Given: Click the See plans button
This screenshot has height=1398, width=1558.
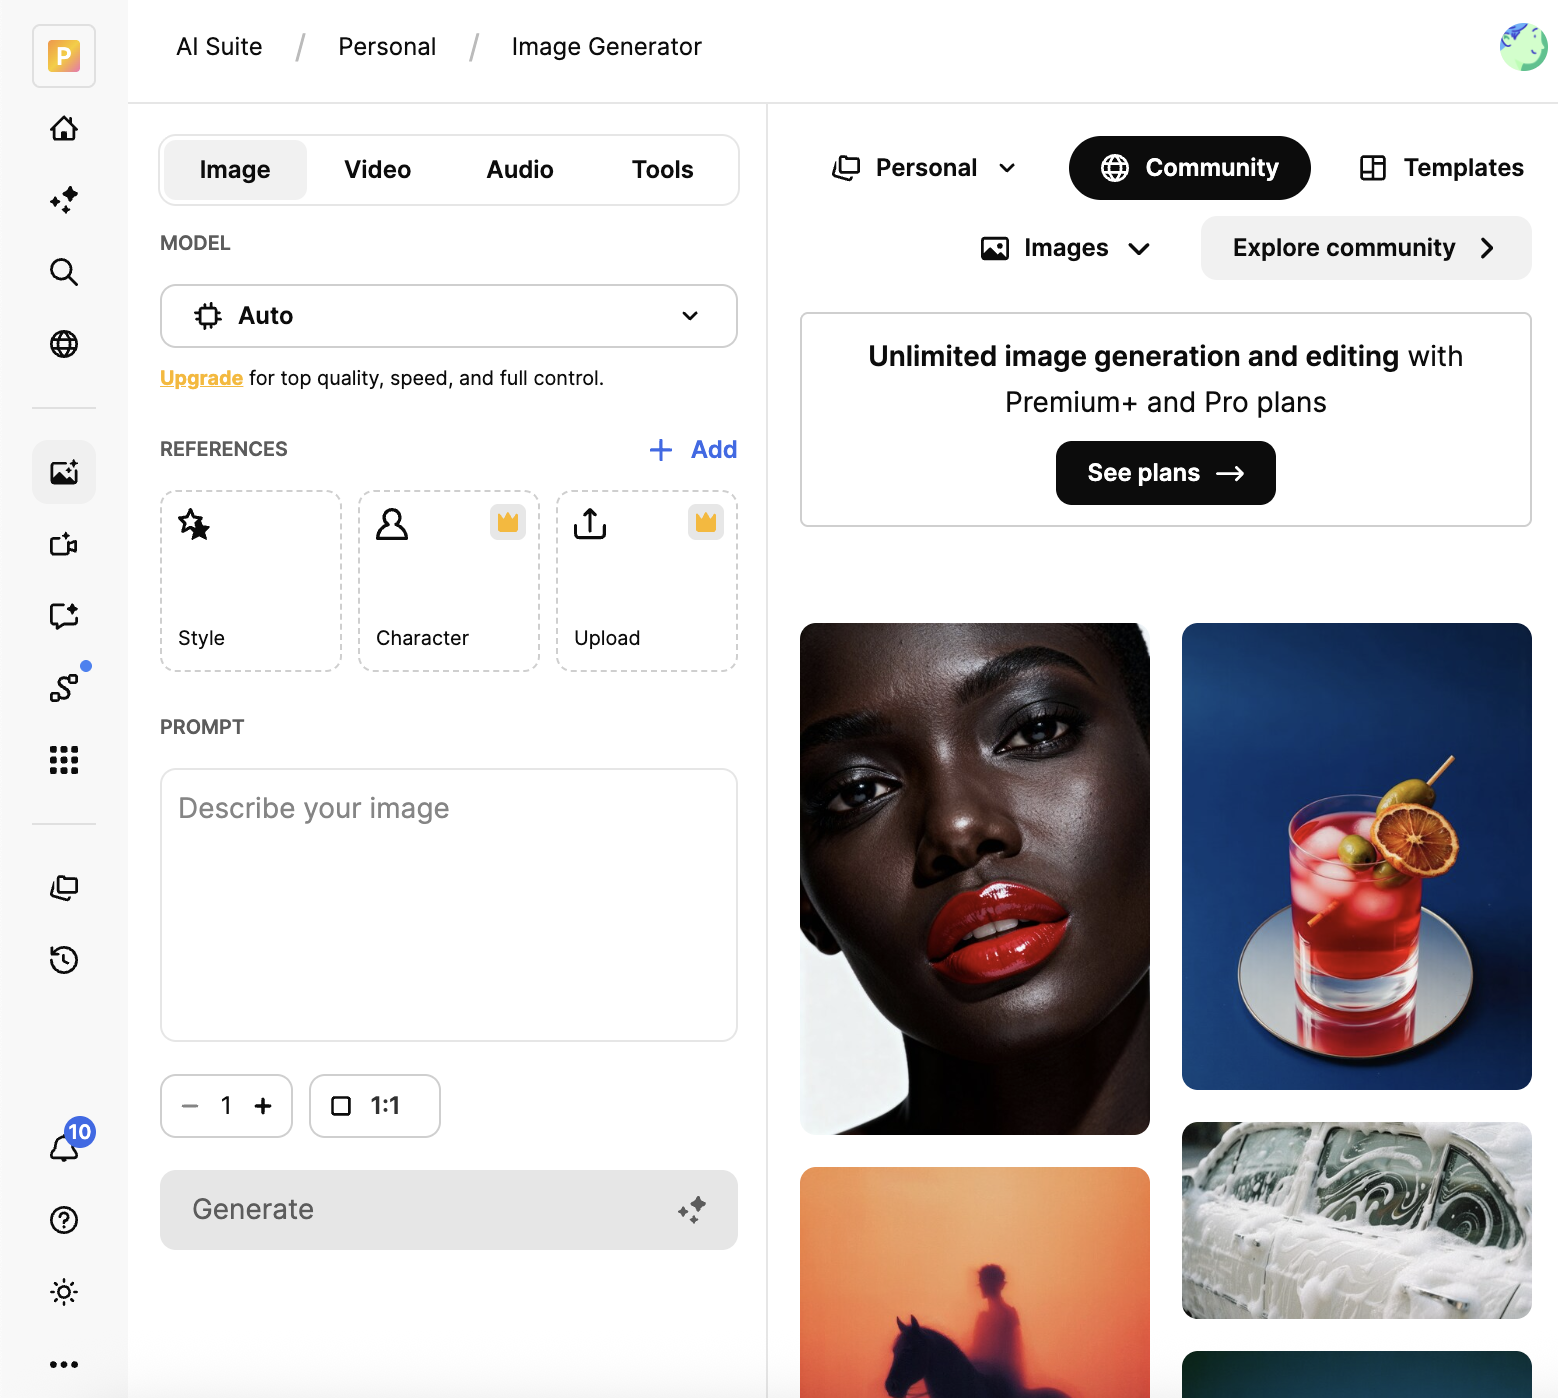Looking at the screenshot, I should click(x=1165, y=473).
